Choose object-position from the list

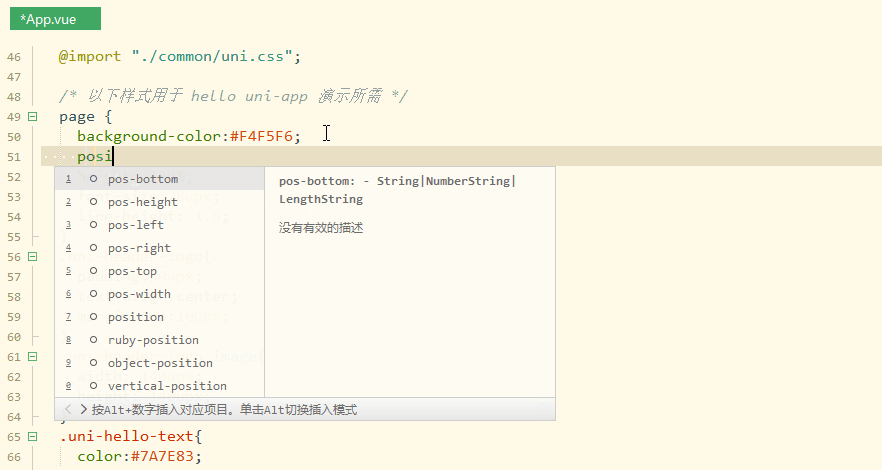point(160,363)
